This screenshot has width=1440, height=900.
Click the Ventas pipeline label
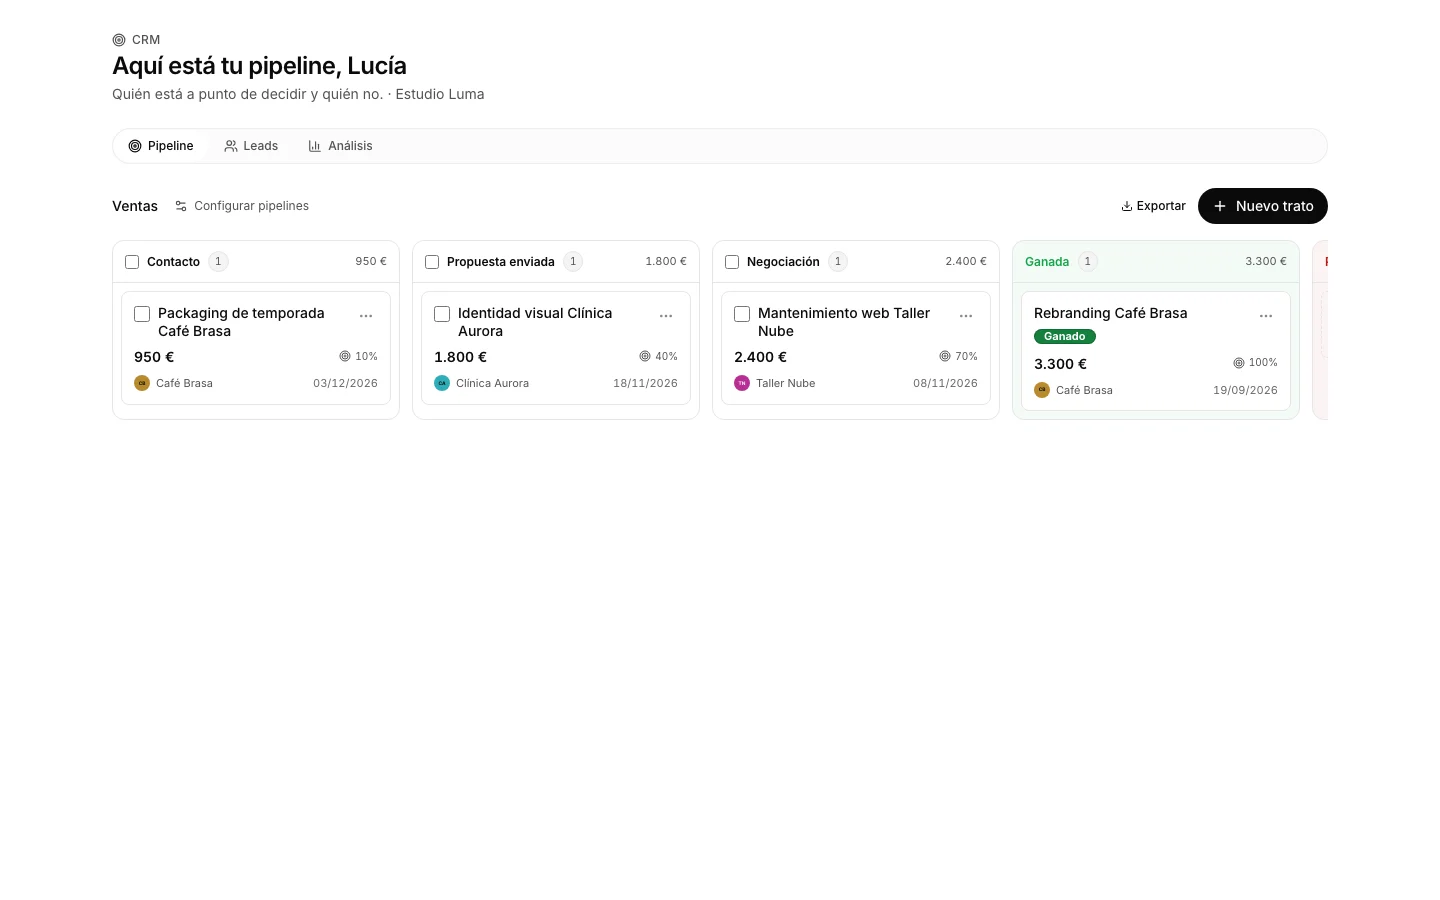[x=135, y=206]
